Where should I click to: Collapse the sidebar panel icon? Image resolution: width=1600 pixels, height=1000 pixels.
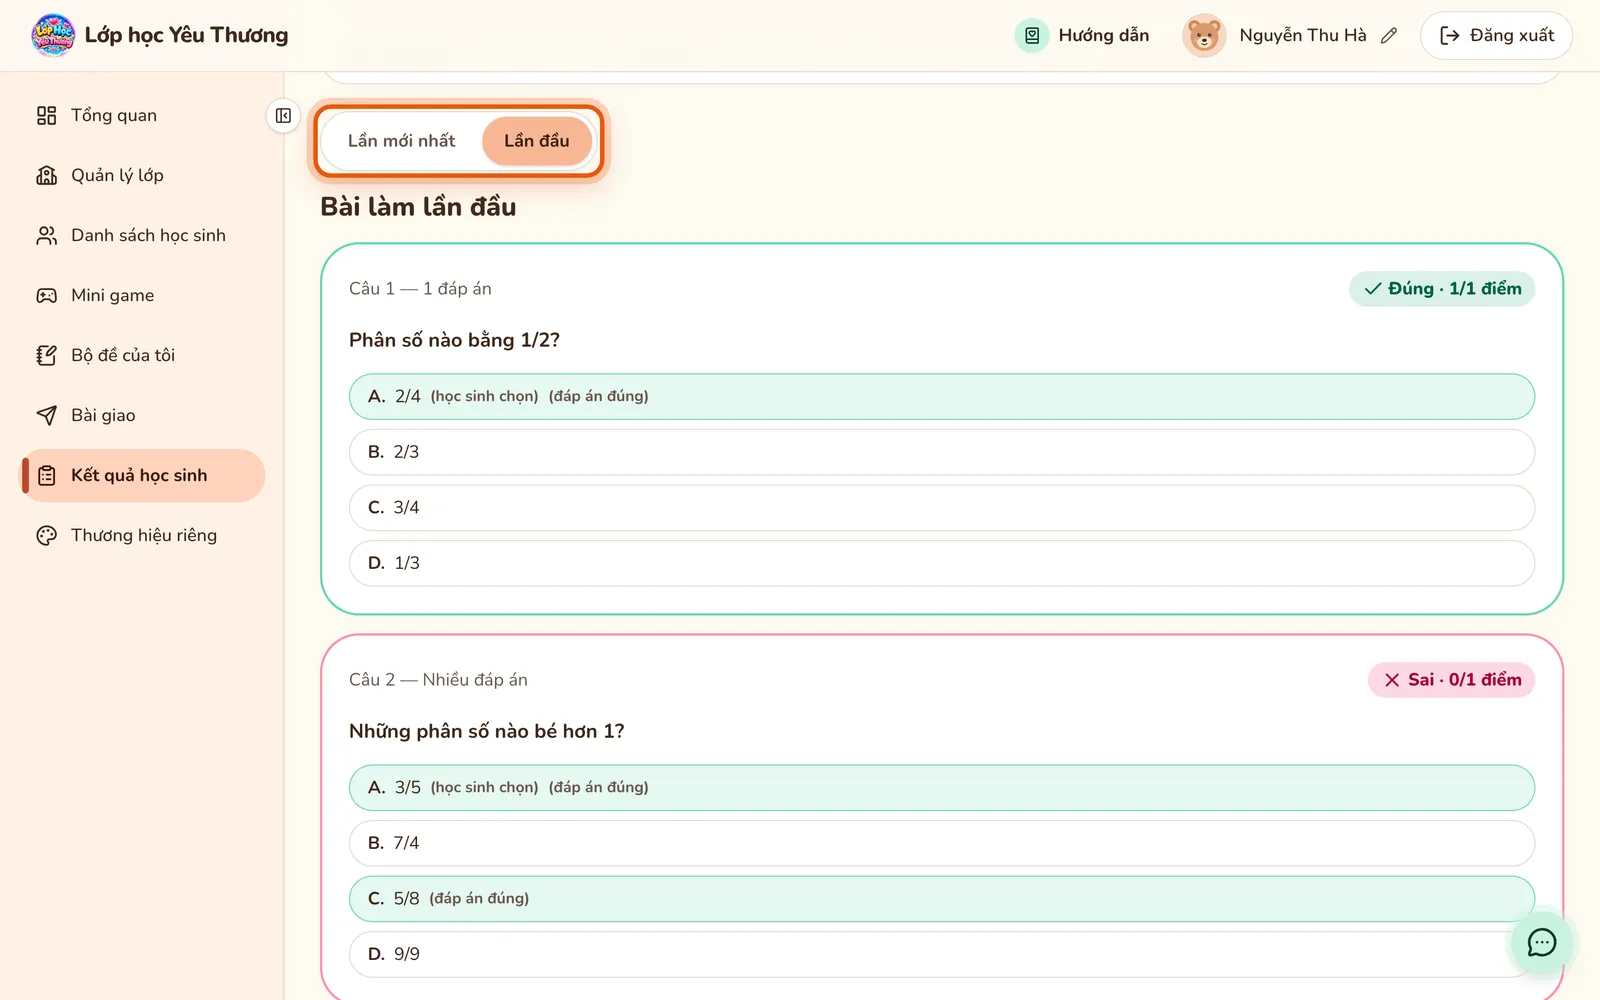[x=283, y=116]
